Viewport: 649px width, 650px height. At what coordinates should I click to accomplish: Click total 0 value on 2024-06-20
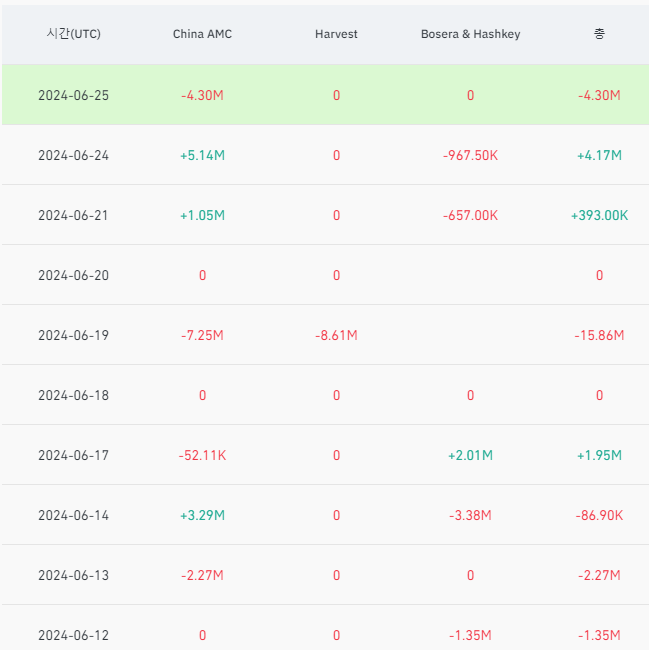[599, 275]
